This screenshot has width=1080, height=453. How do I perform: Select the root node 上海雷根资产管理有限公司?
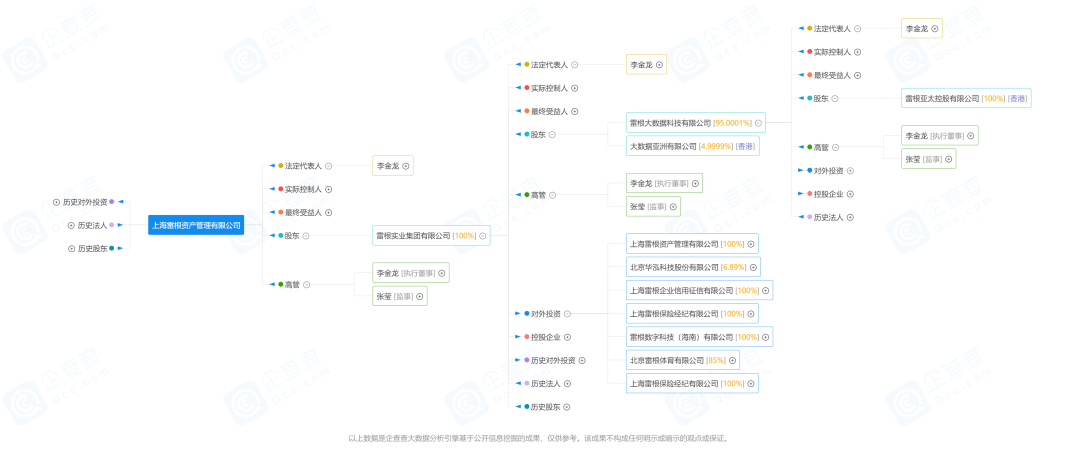point(196,225)
